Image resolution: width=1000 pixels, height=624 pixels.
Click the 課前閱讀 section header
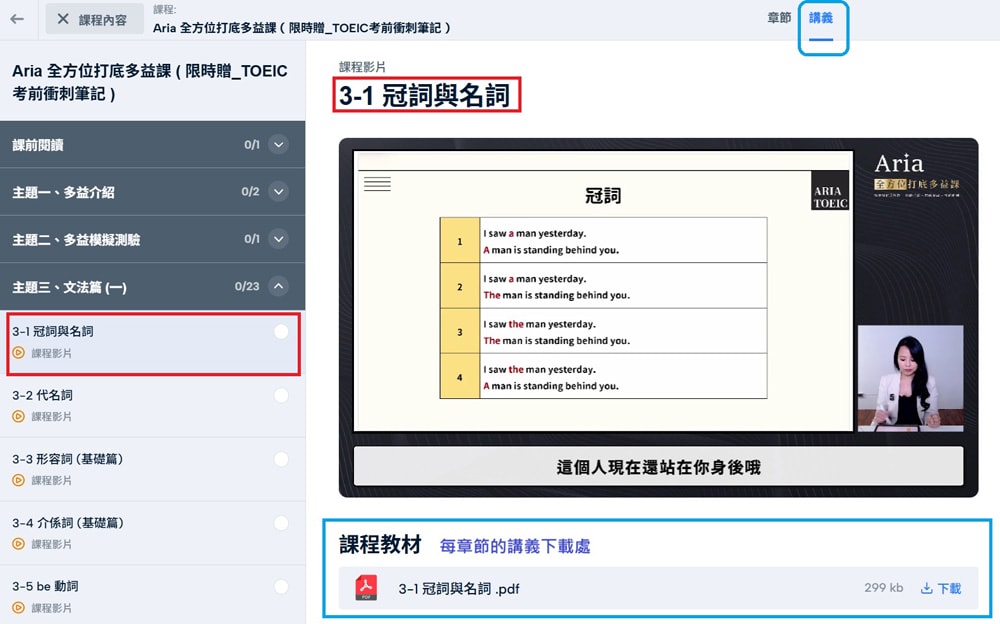pyautogui.click(x=152, y=145)
